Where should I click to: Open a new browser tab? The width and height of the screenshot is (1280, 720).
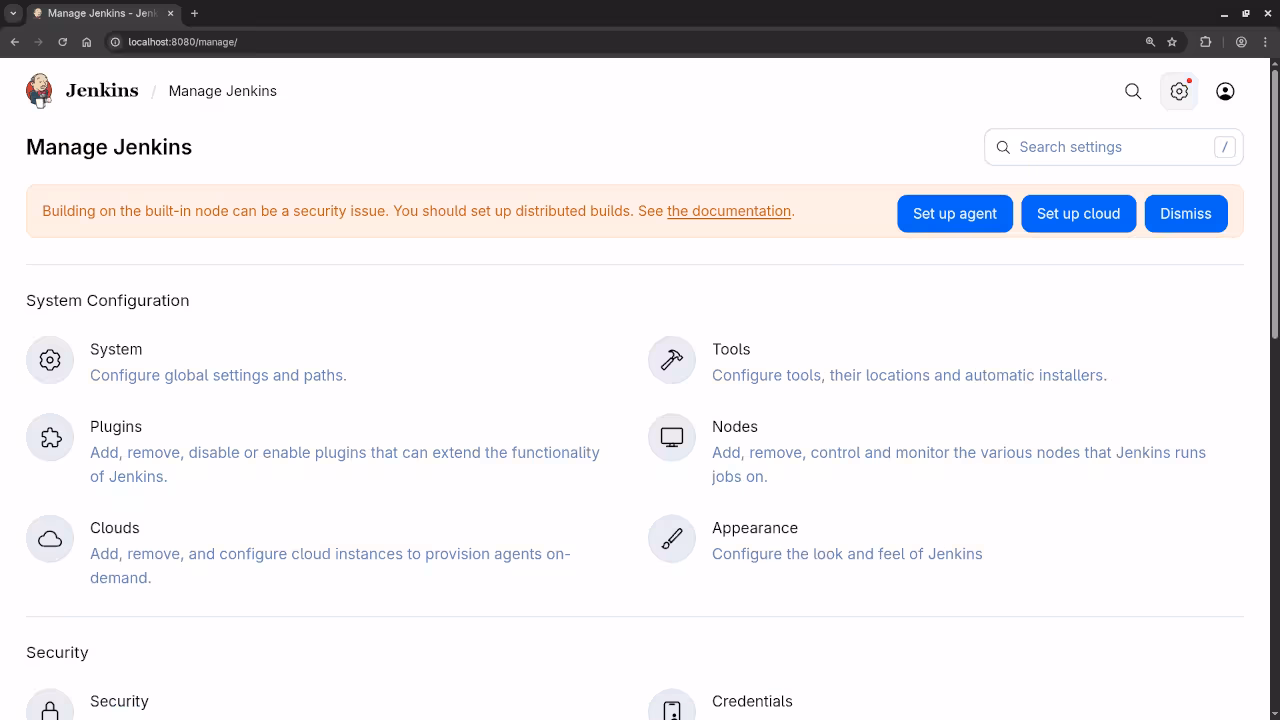click(194, 14)
